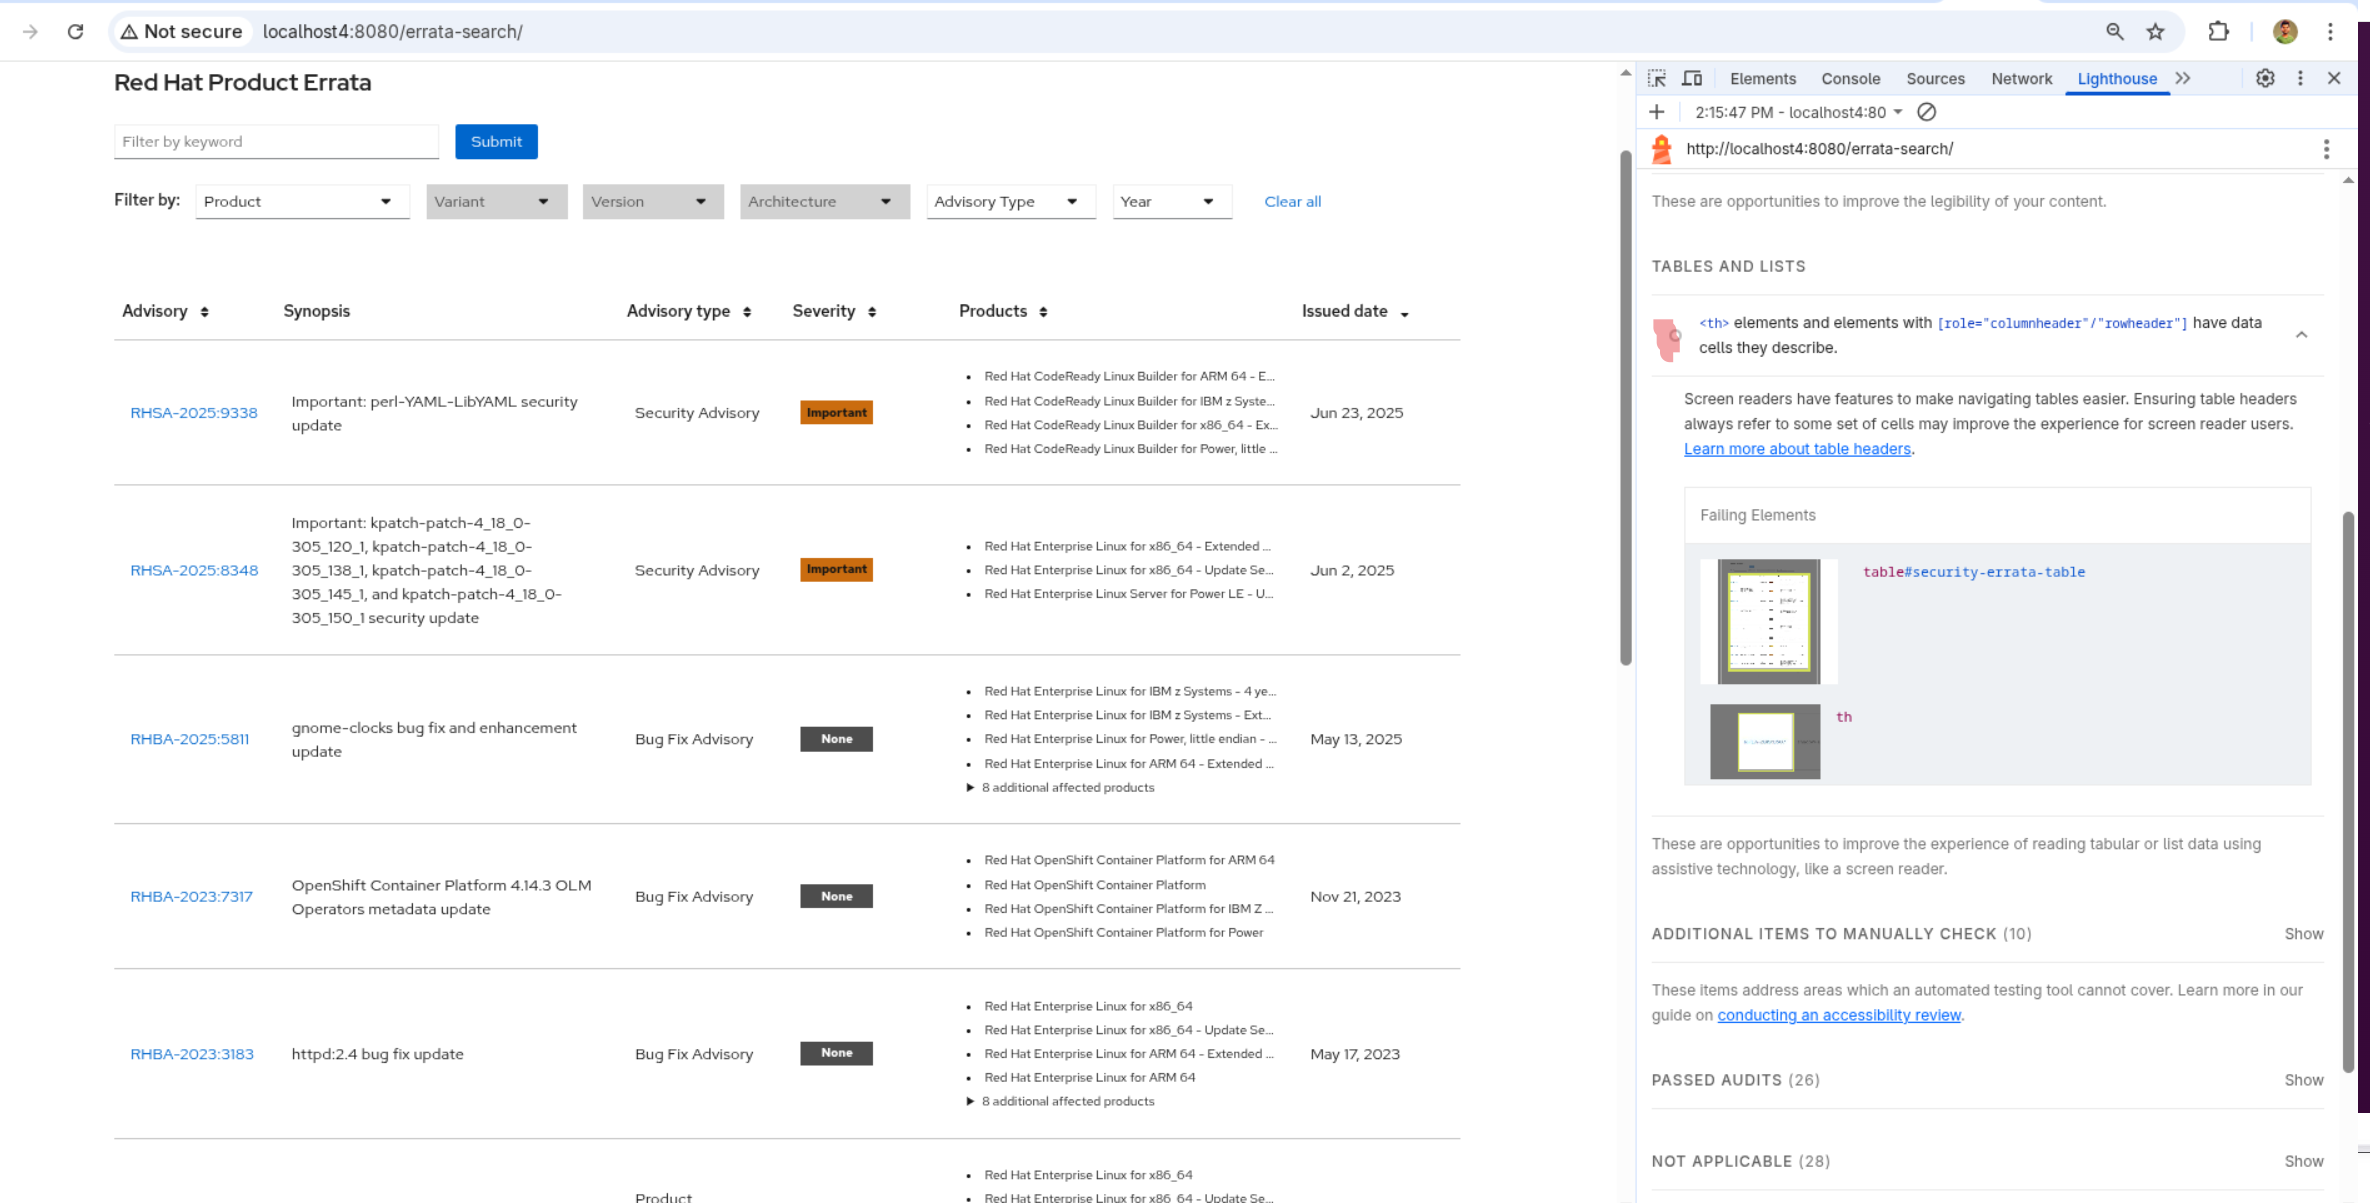
Task: Reload the page using the refresh icon
Action: coord(75,32)
